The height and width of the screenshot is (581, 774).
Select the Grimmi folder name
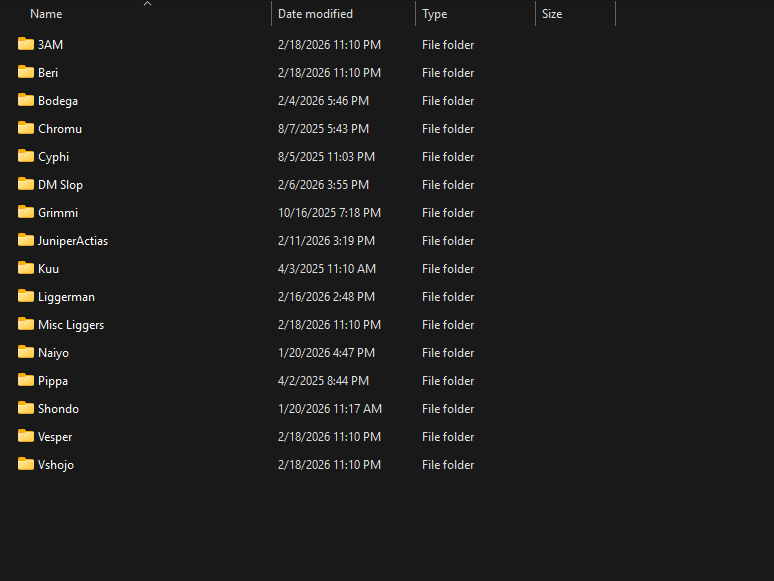58,213
